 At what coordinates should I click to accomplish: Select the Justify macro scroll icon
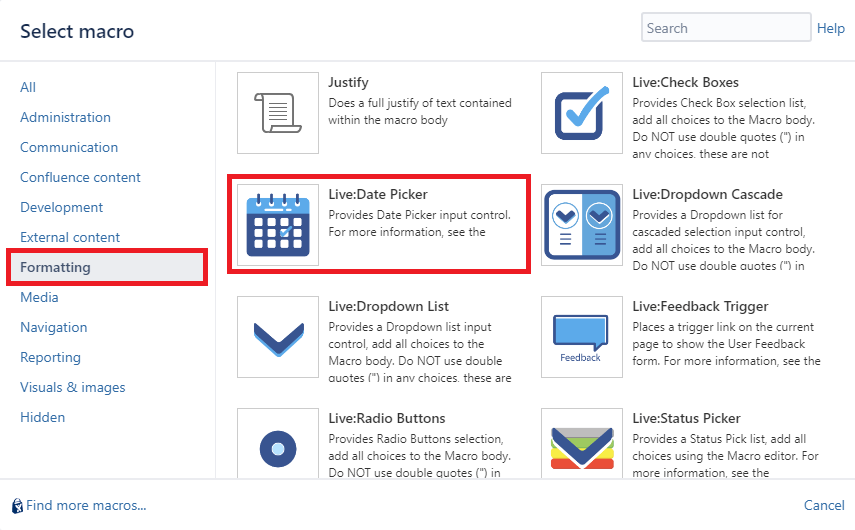tap(278, 112)
